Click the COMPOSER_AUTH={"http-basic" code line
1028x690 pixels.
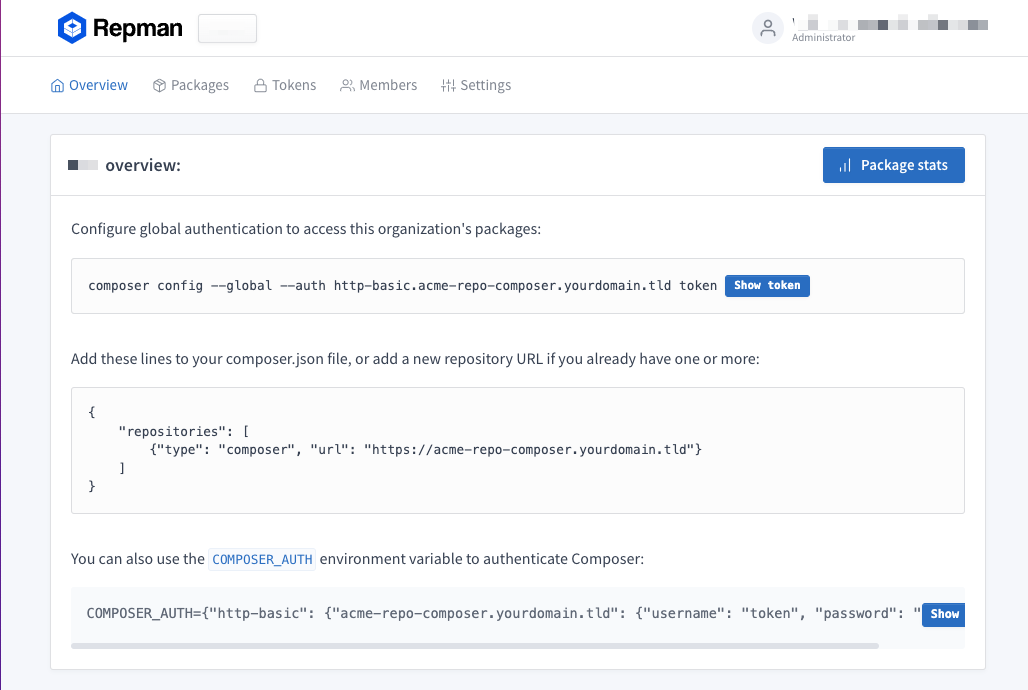pyautogui.click(x=504, y=613)
